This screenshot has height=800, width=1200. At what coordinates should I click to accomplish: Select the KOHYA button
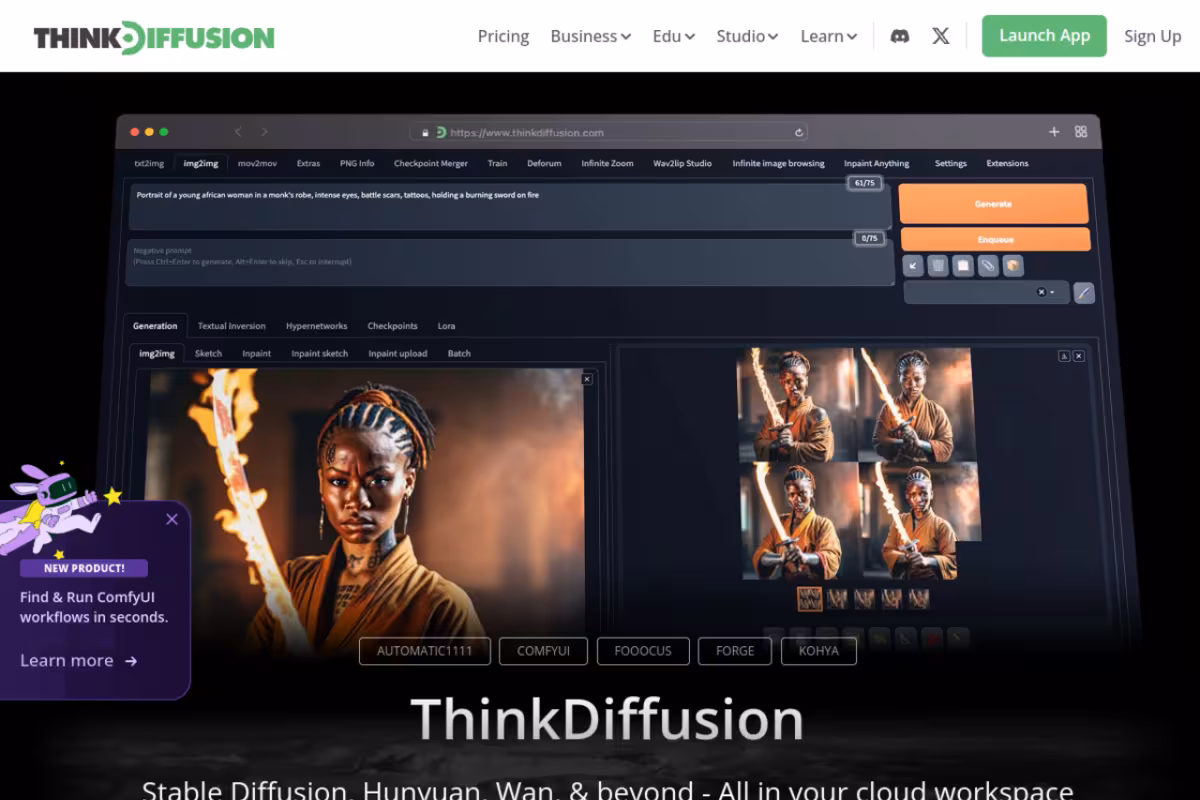tap(819, 651)
